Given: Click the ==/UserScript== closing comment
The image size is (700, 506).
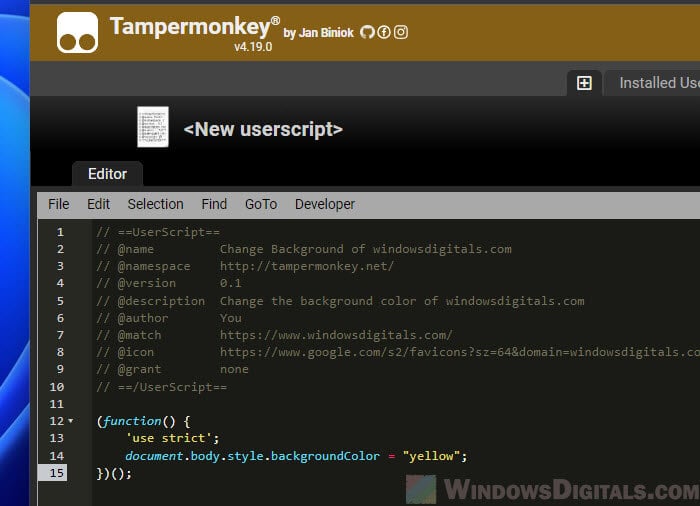Looking at the screenshot, I should (162, 387).
